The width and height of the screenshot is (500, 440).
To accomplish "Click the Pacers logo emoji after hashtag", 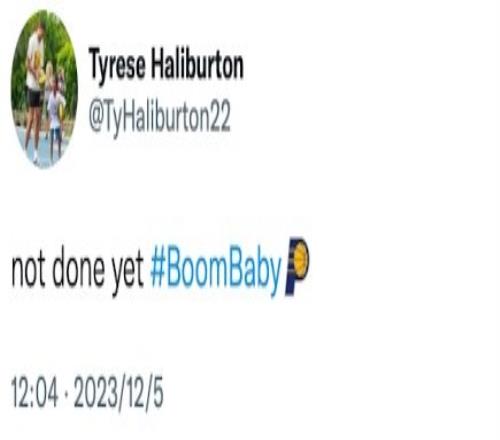I will point(297,266).
